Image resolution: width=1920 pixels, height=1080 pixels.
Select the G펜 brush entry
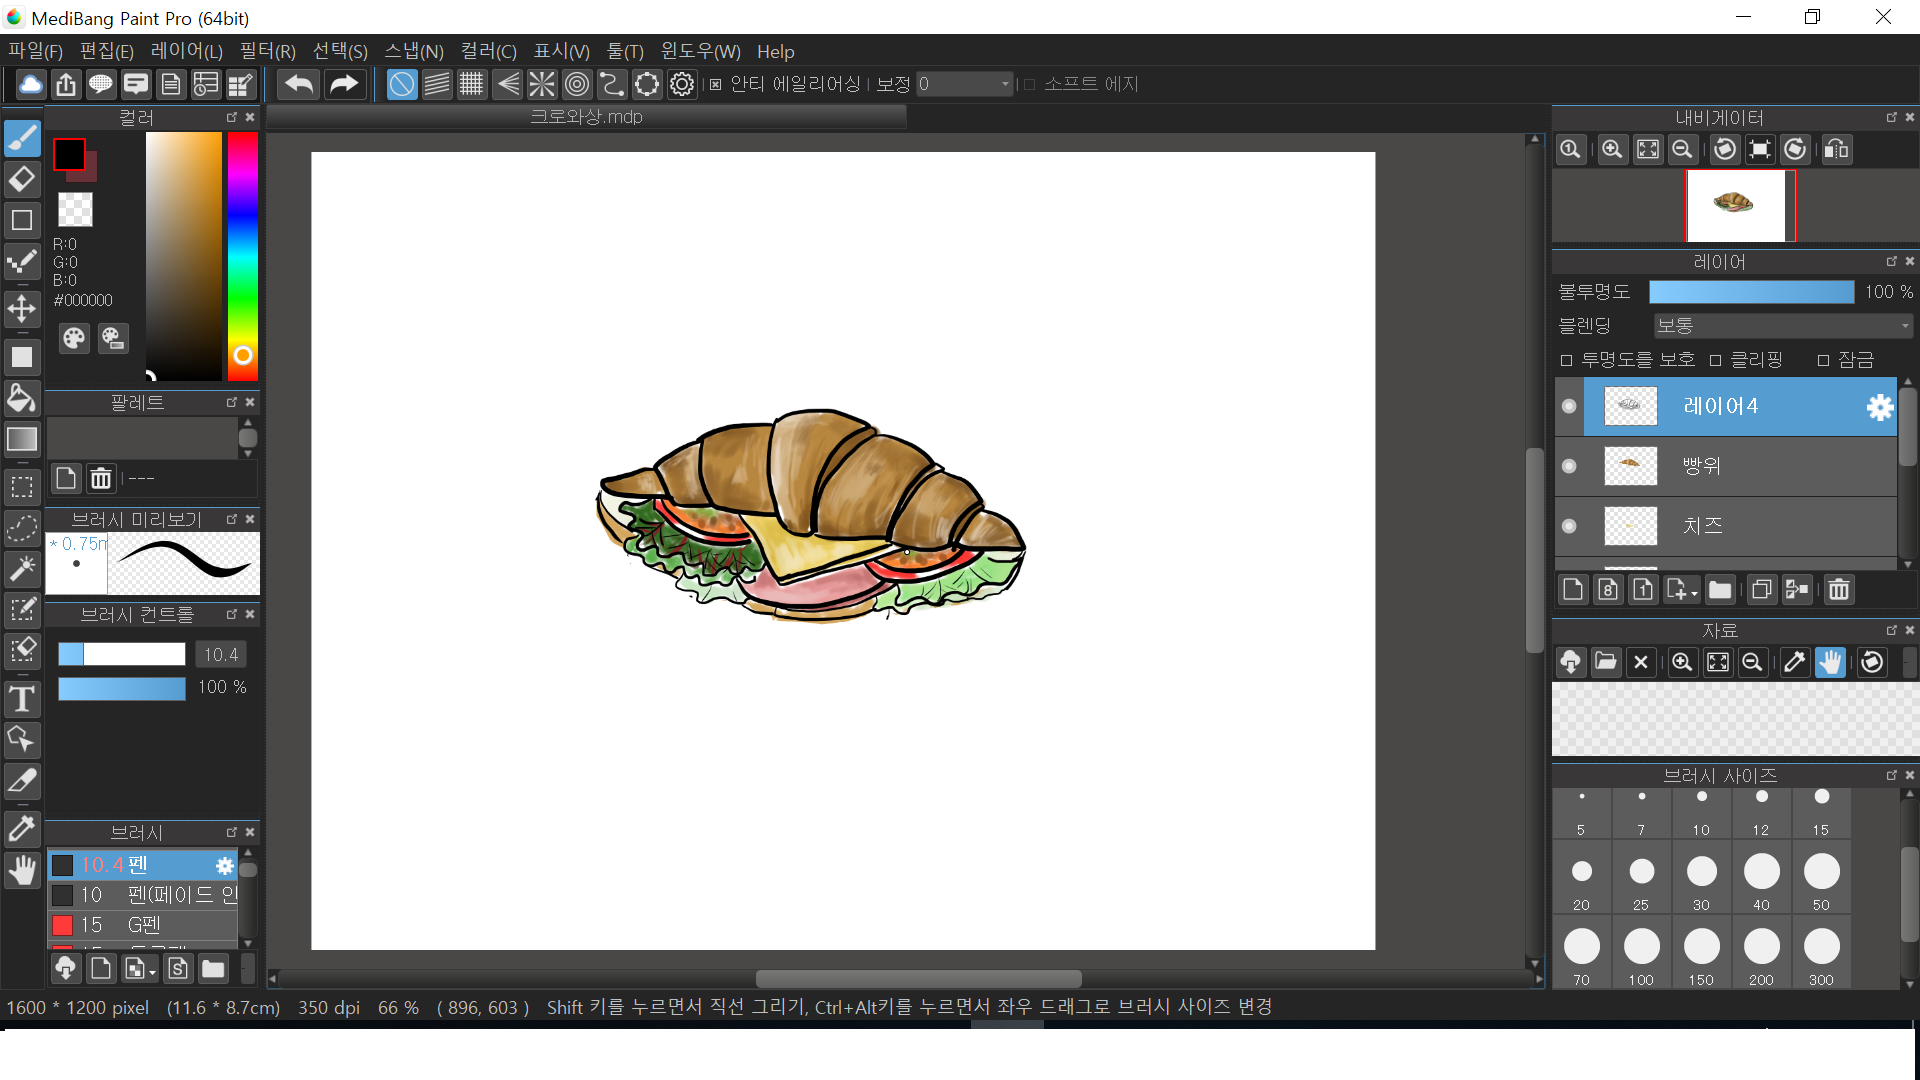point(144,925)
